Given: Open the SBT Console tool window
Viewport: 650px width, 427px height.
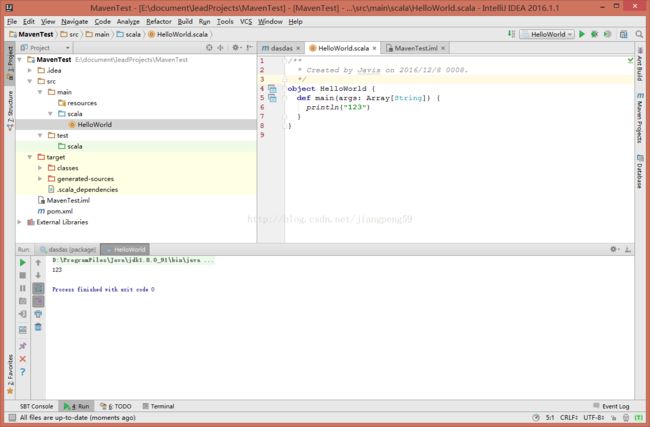Looking at the screenshot, I should [36, 406].
